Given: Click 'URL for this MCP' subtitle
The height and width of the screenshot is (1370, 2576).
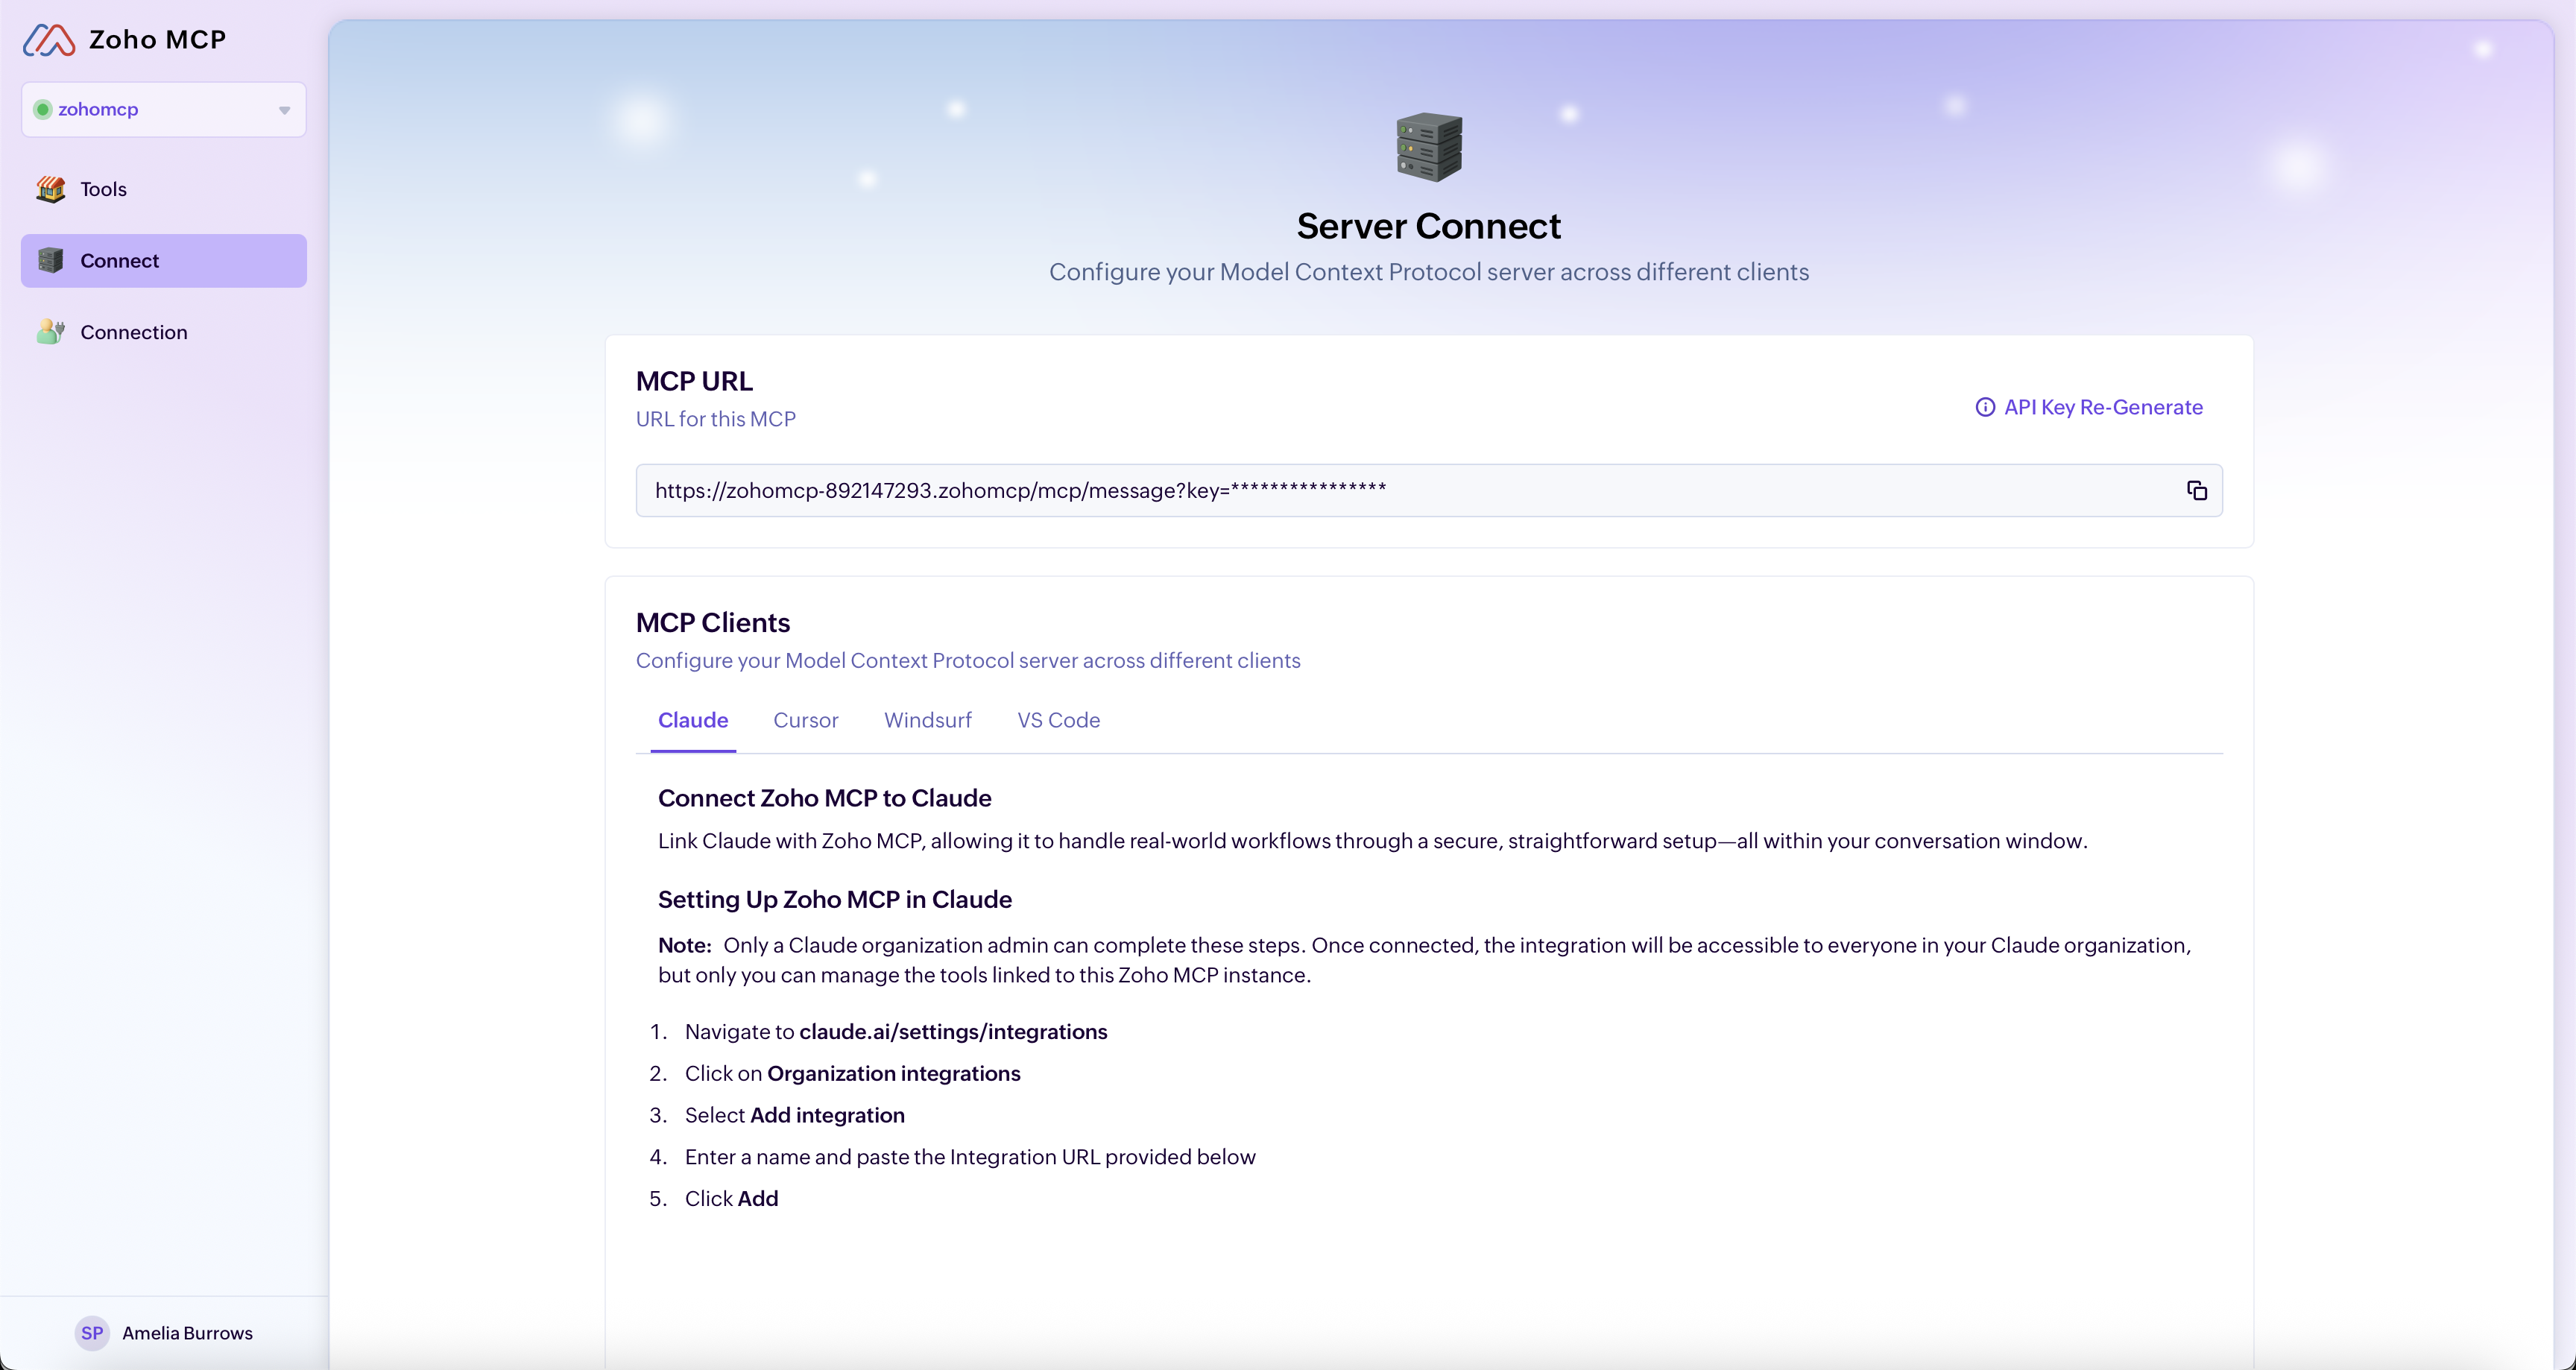Looking at the screenshot, I should point(716,420).
